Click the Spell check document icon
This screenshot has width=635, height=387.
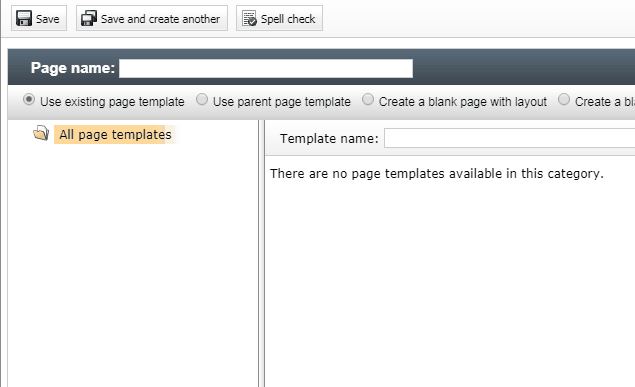(x=249, y=18)
